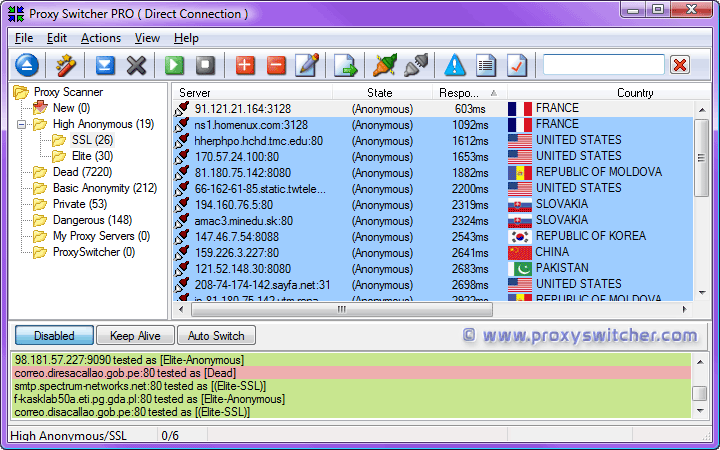Click the blue warning triangle icon
The height and width of the screenshot is (450, 720).
point(456,66)
